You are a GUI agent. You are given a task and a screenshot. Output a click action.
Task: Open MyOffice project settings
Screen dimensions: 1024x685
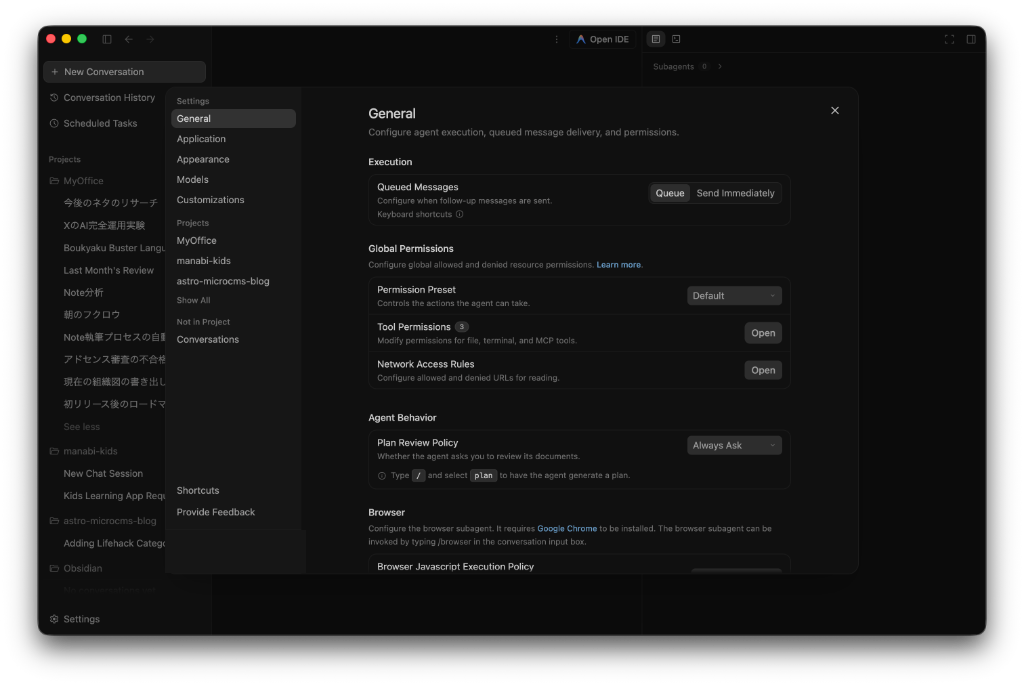[x=197, y=240]
